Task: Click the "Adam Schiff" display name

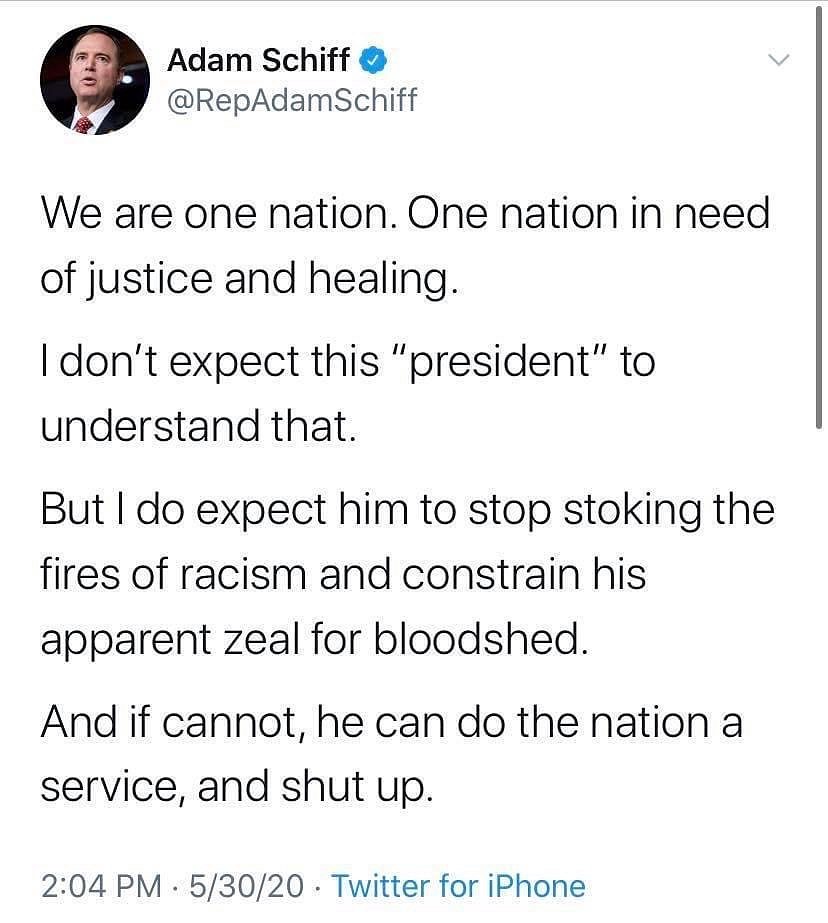Action: tap(258, 61)
